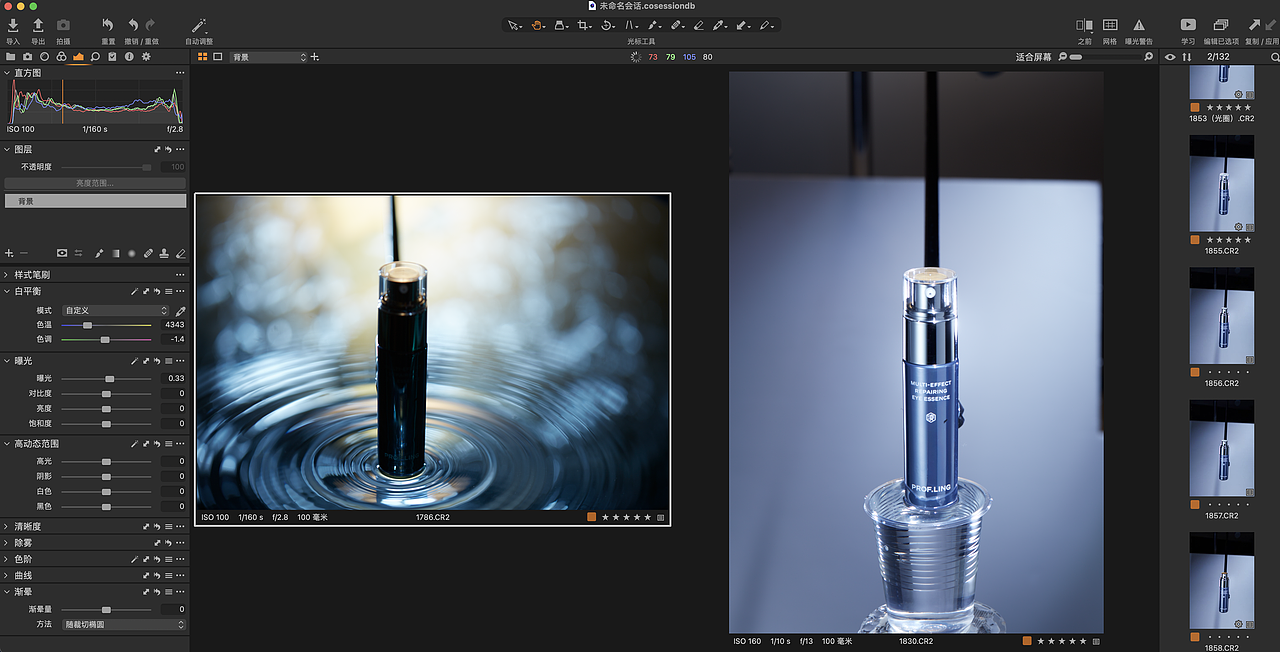Click the Learn (学习) video icon
1280x652 pixels.
[x=1188, y=25]
